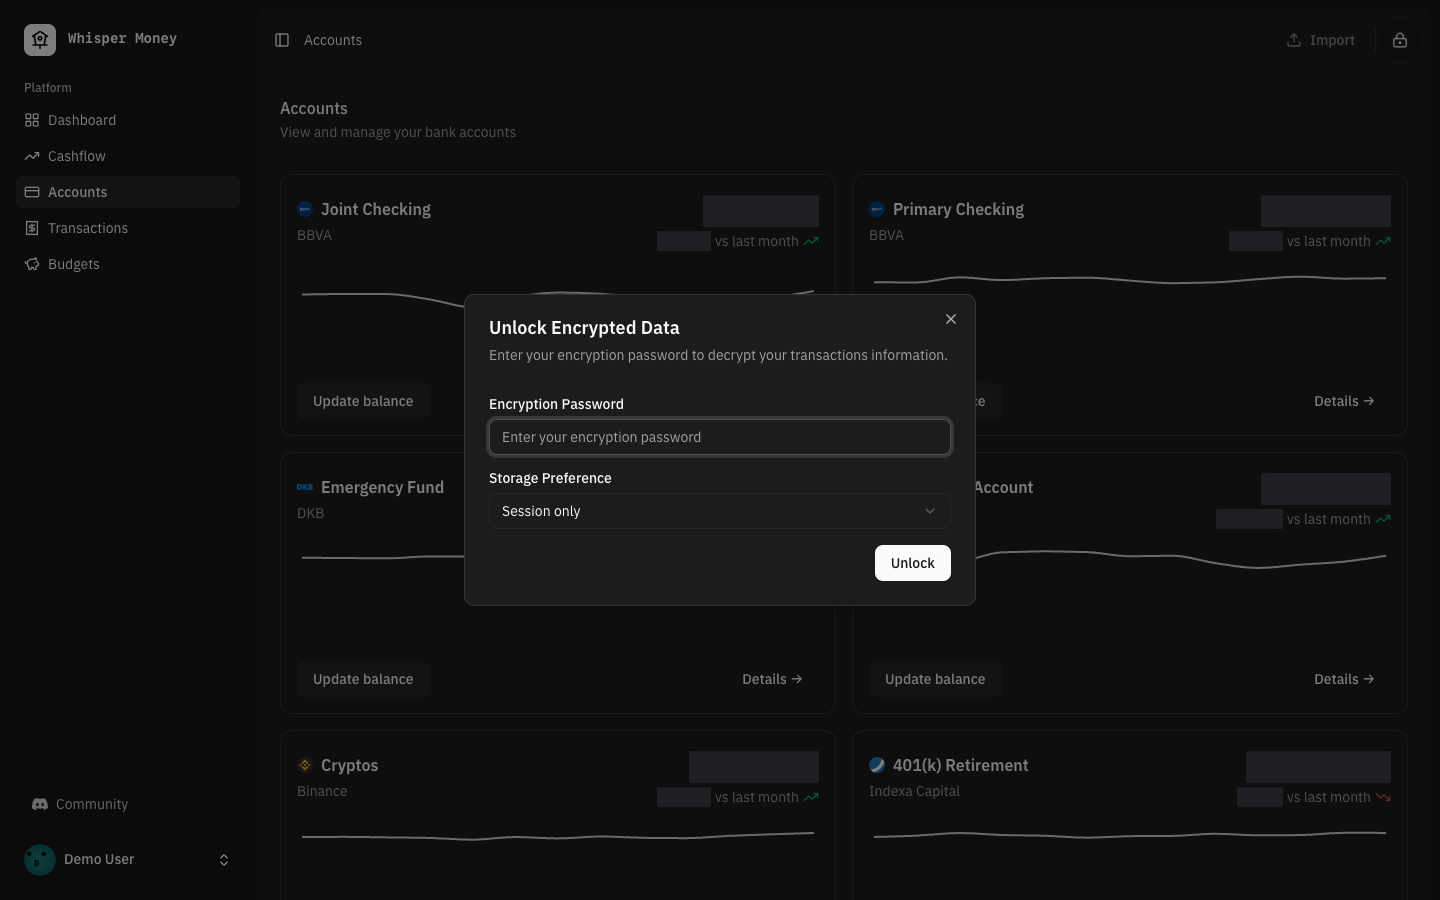Focus the encryption password input field
This screenshot has height=900, width=1440.
tap(719, 437)
